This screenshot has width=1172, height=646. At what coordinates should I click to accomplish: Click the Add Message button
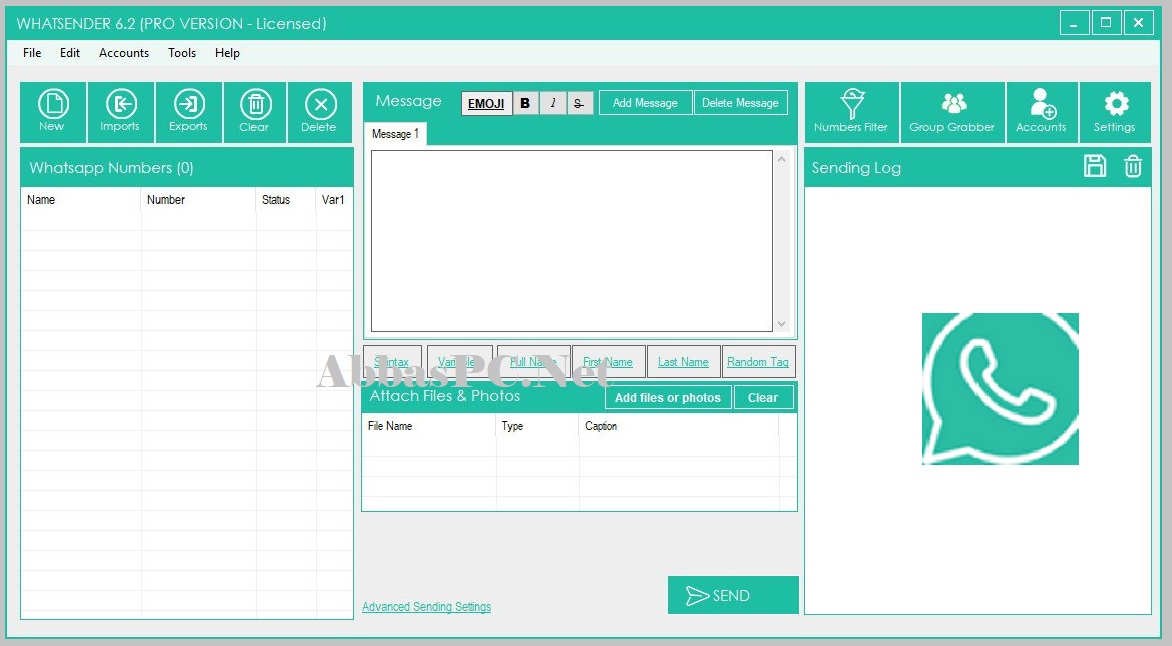(645, 103)
